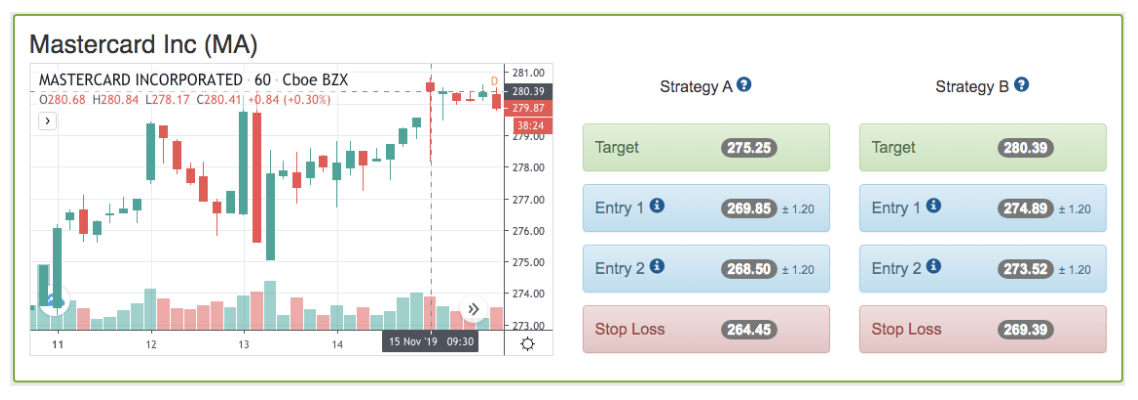Click Strategy B Entry 2 value 273.52
This screenshot has width=1138, height=400.
[1026, 269]
